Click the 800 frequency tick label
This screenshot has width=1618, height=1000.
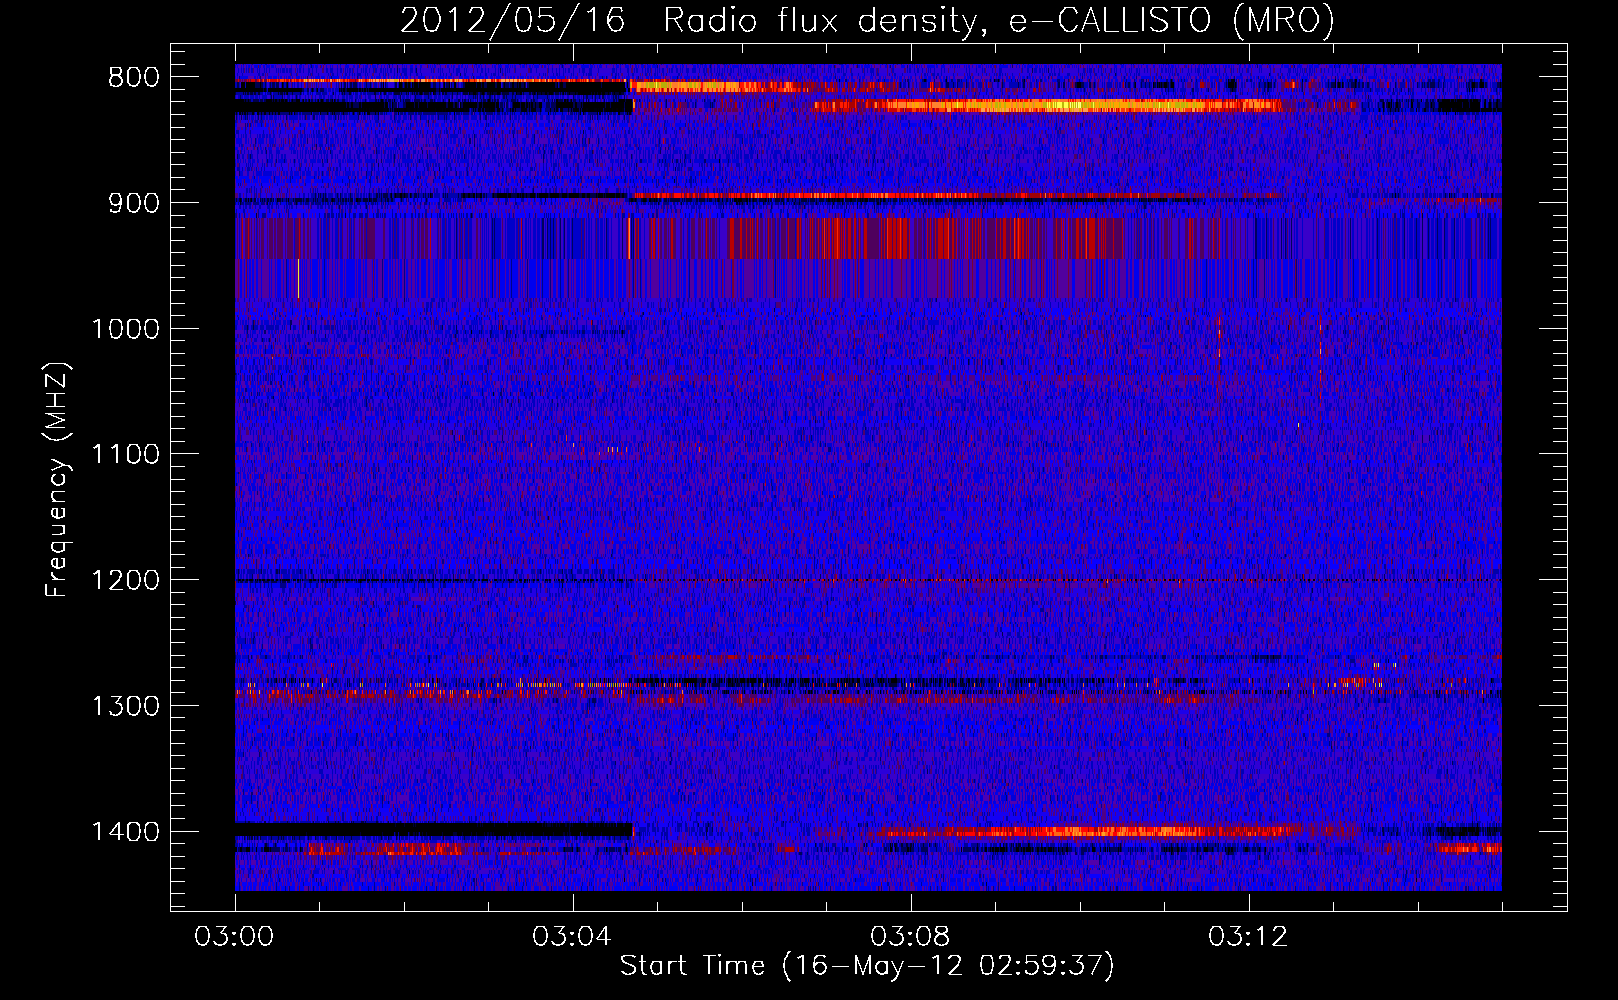point(133,78)
